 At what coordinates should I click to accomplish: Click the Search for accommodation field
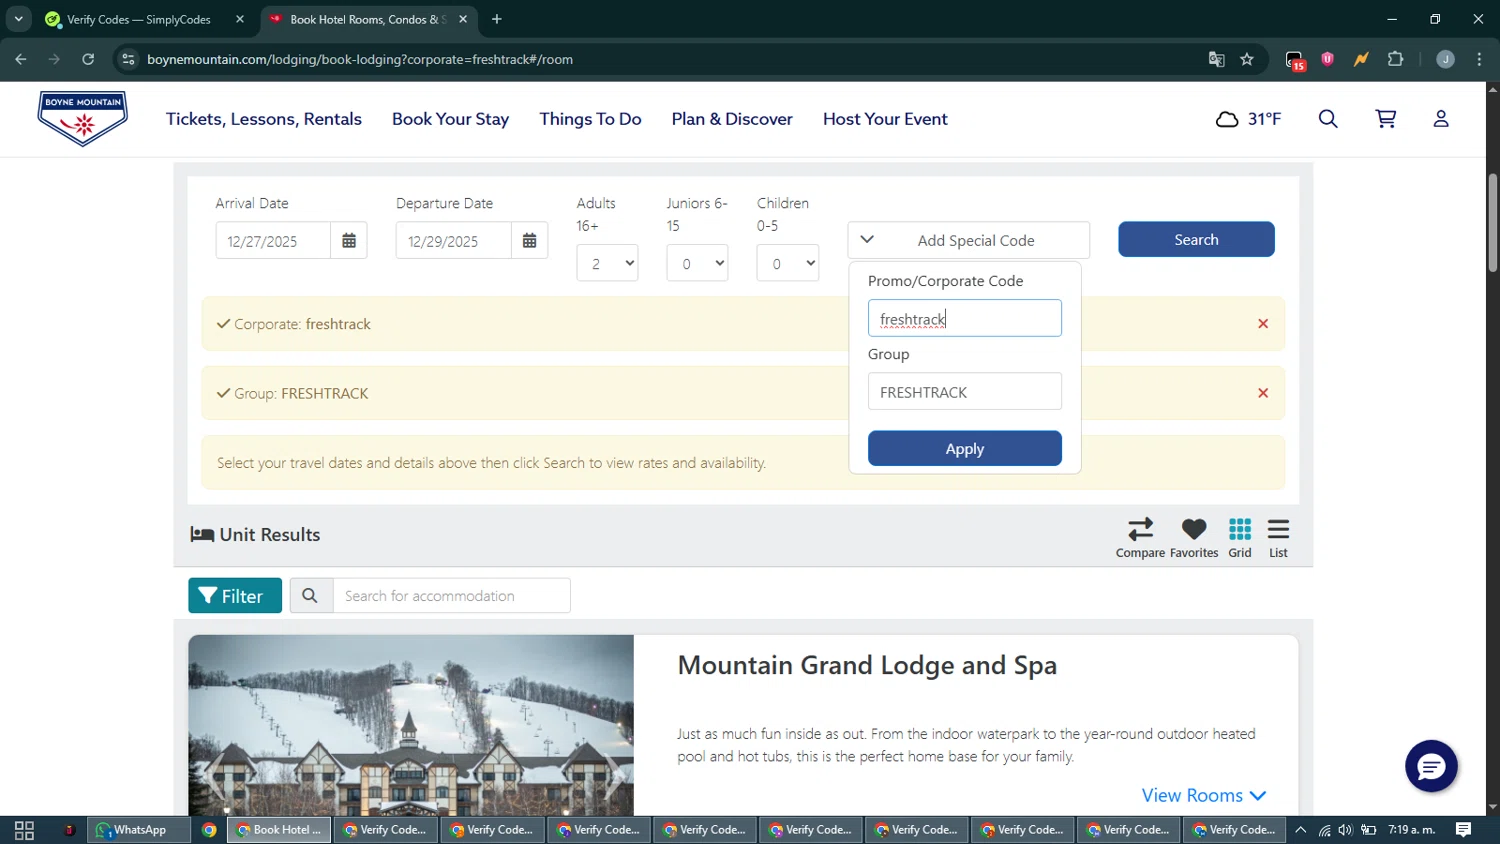[x=452, y=596]
